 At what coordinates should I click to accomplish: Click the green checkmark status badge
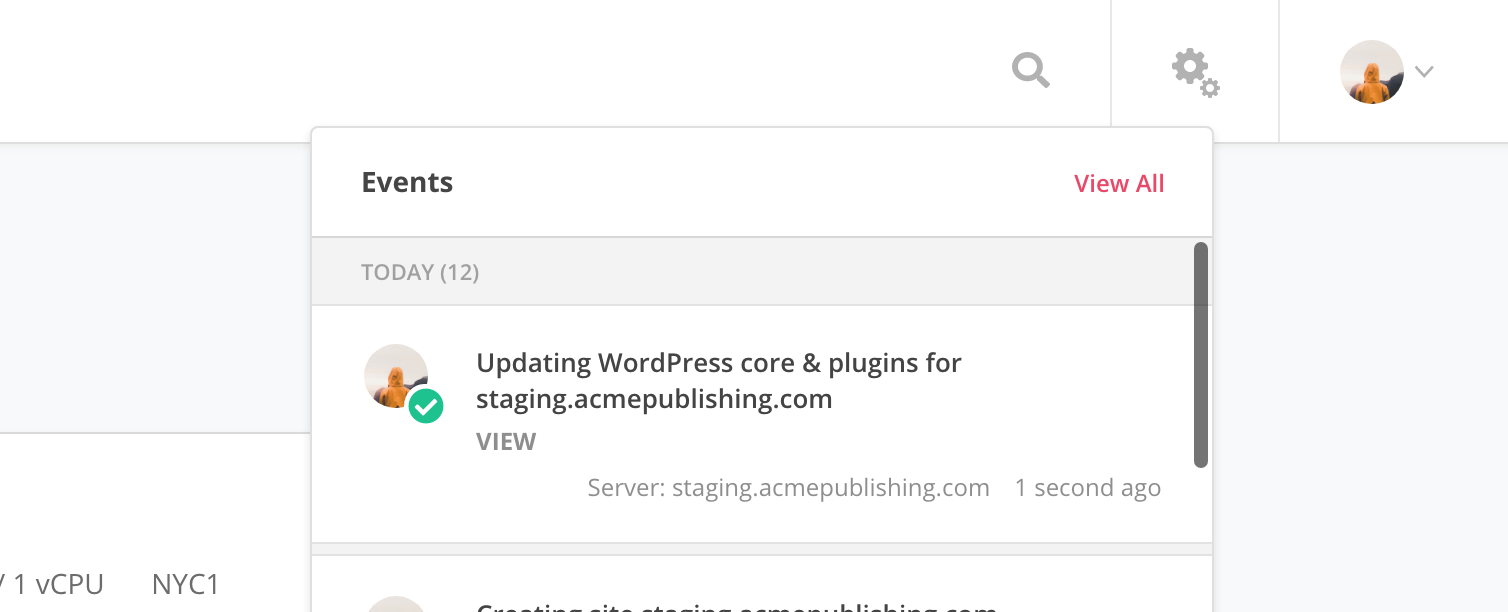(426, 406)
